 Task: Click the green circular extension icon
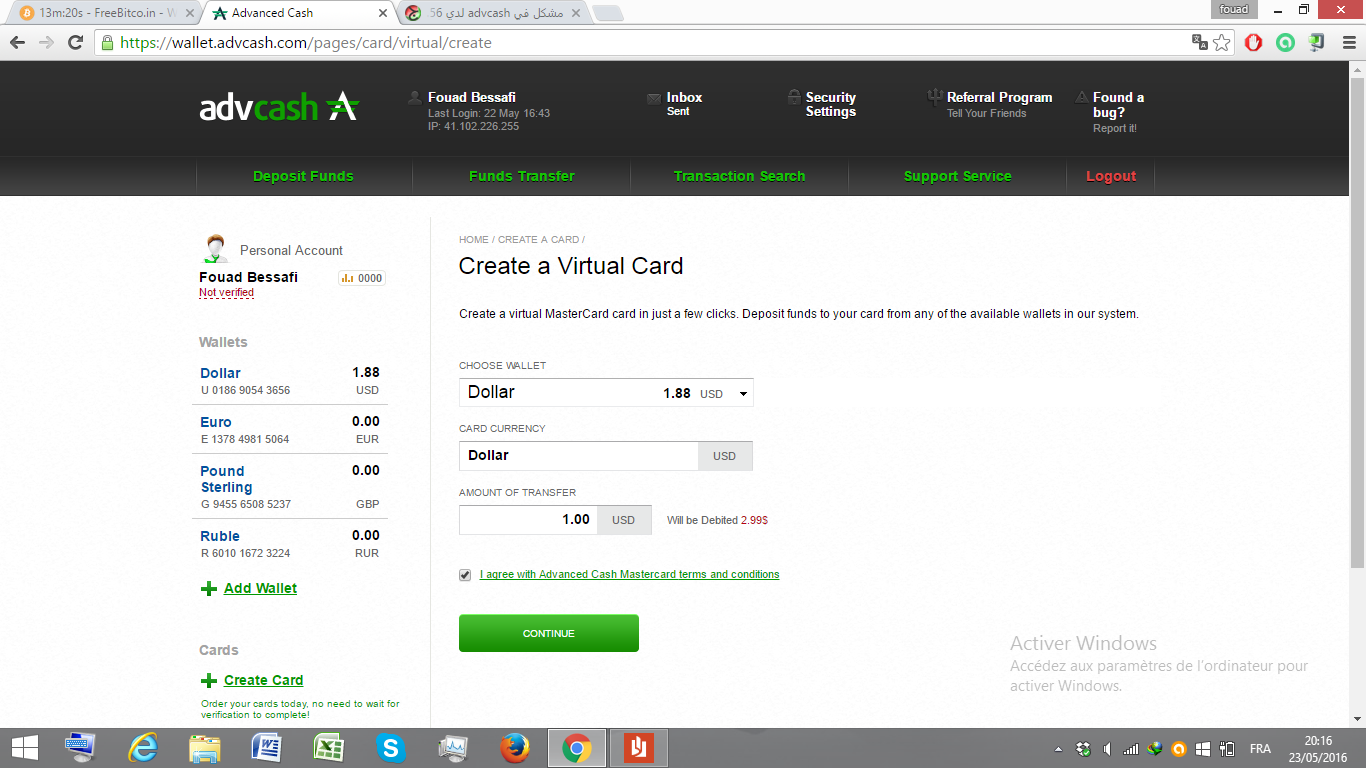coord(1285,42)
